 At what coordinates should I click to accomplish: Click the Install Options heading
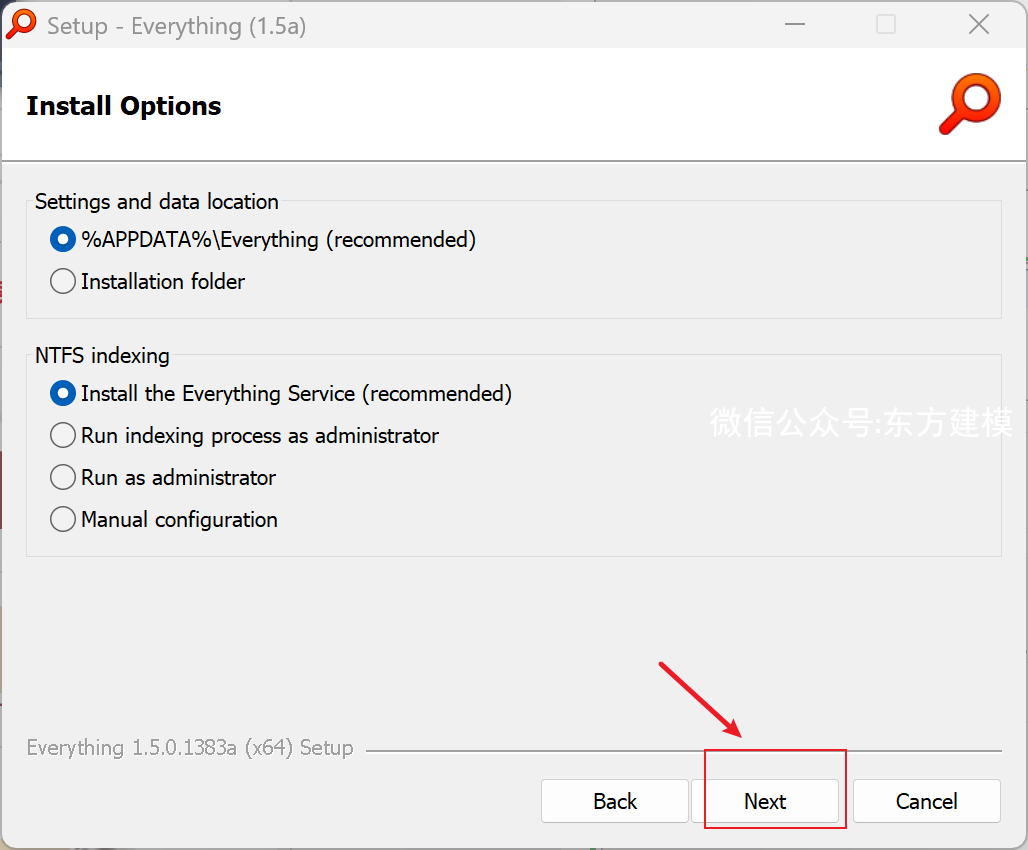[x=124, y=106]
